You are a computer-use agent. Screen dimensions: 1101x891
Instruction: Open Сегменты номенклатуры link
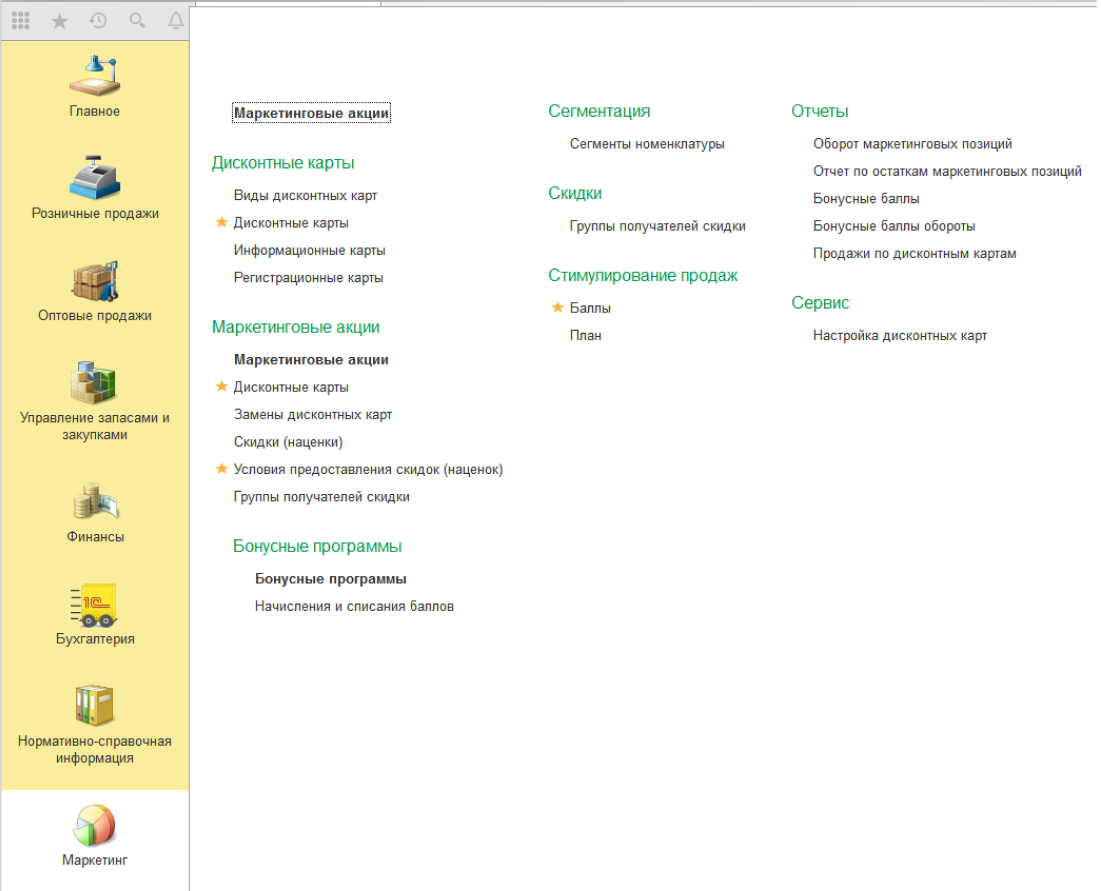647,144
